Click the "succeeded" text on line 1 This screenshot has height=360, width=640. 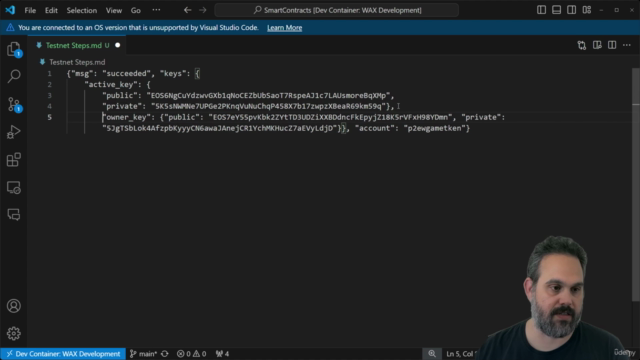pos(126,73)
